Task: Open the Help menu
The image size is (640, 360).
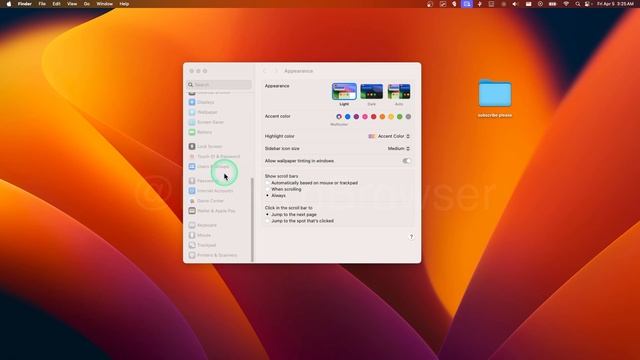Action: (x=124, y=4)
